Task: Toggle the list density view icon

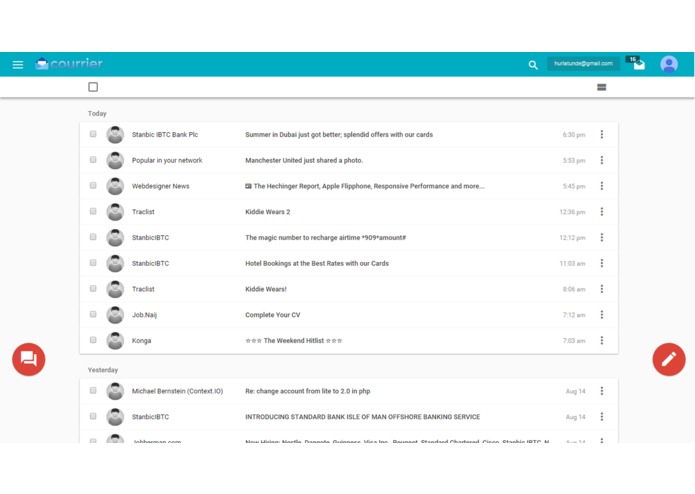Action: 601,87
